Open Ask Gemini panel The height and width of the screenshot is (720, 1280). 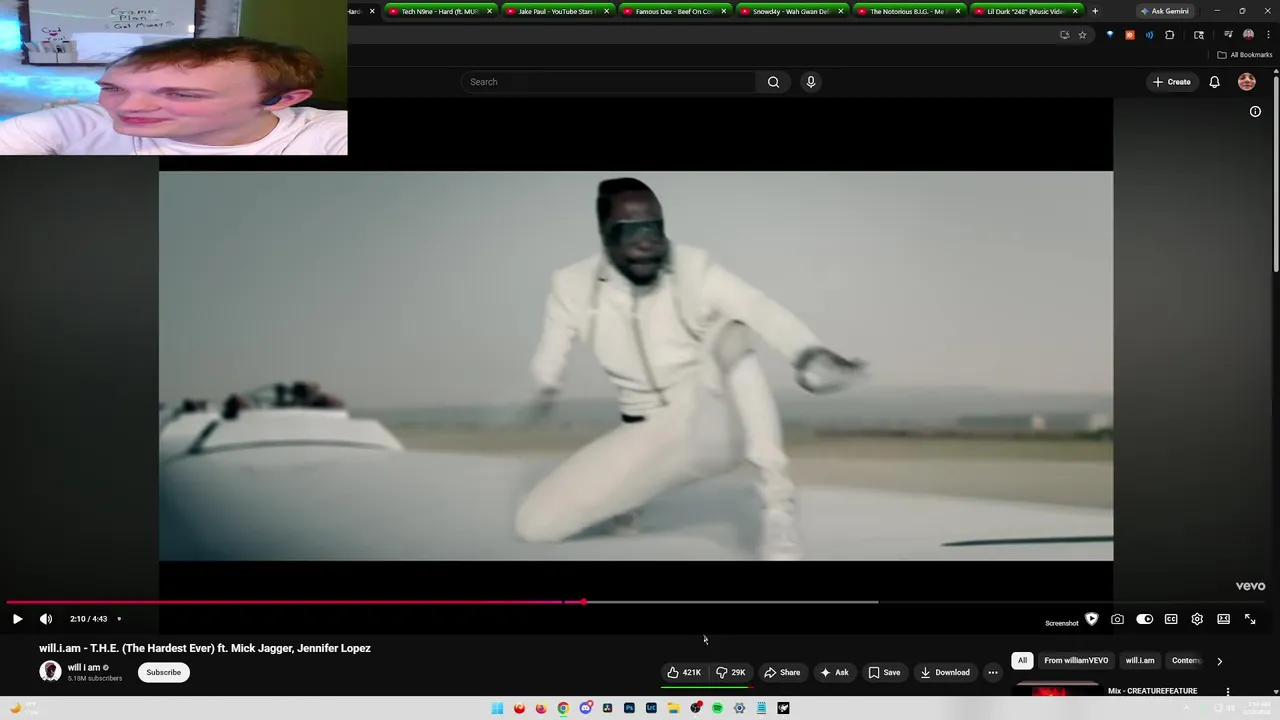pos(1165,11)
